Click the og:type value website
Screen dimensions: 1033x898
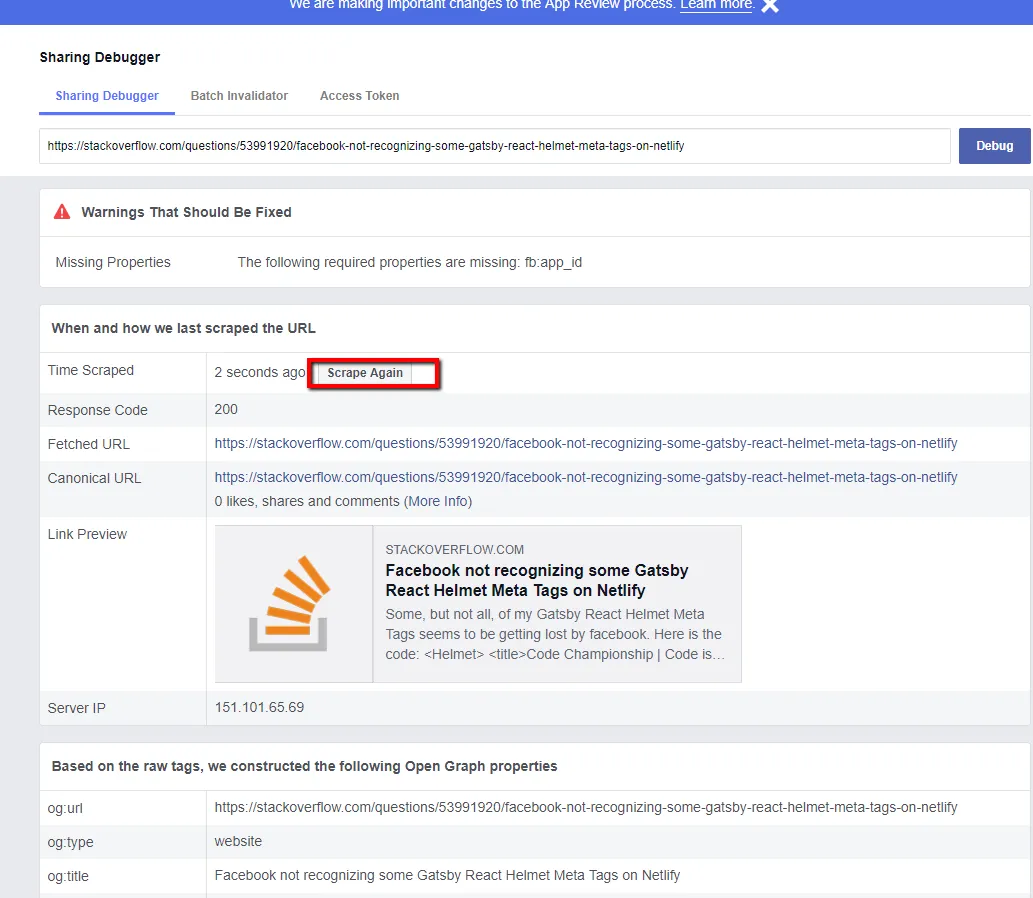[x=238, y=841]
